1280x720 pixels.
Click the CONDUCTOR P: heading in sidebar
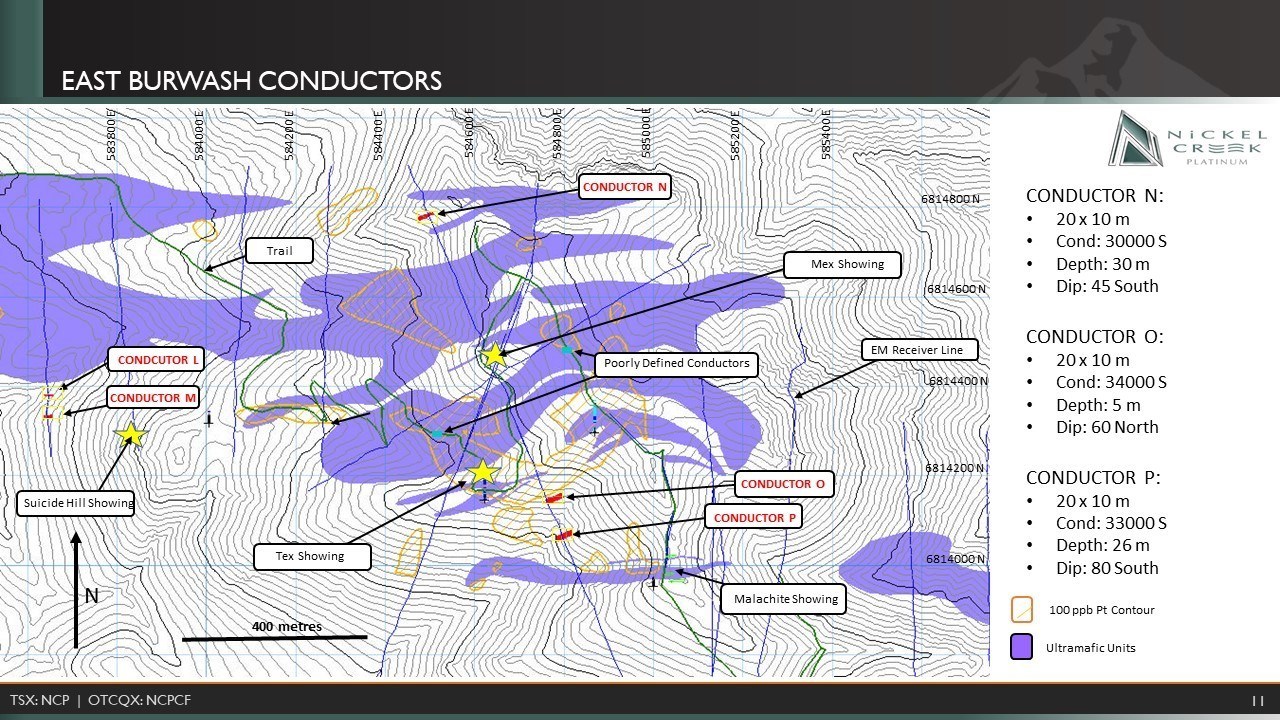(1094, 478)
